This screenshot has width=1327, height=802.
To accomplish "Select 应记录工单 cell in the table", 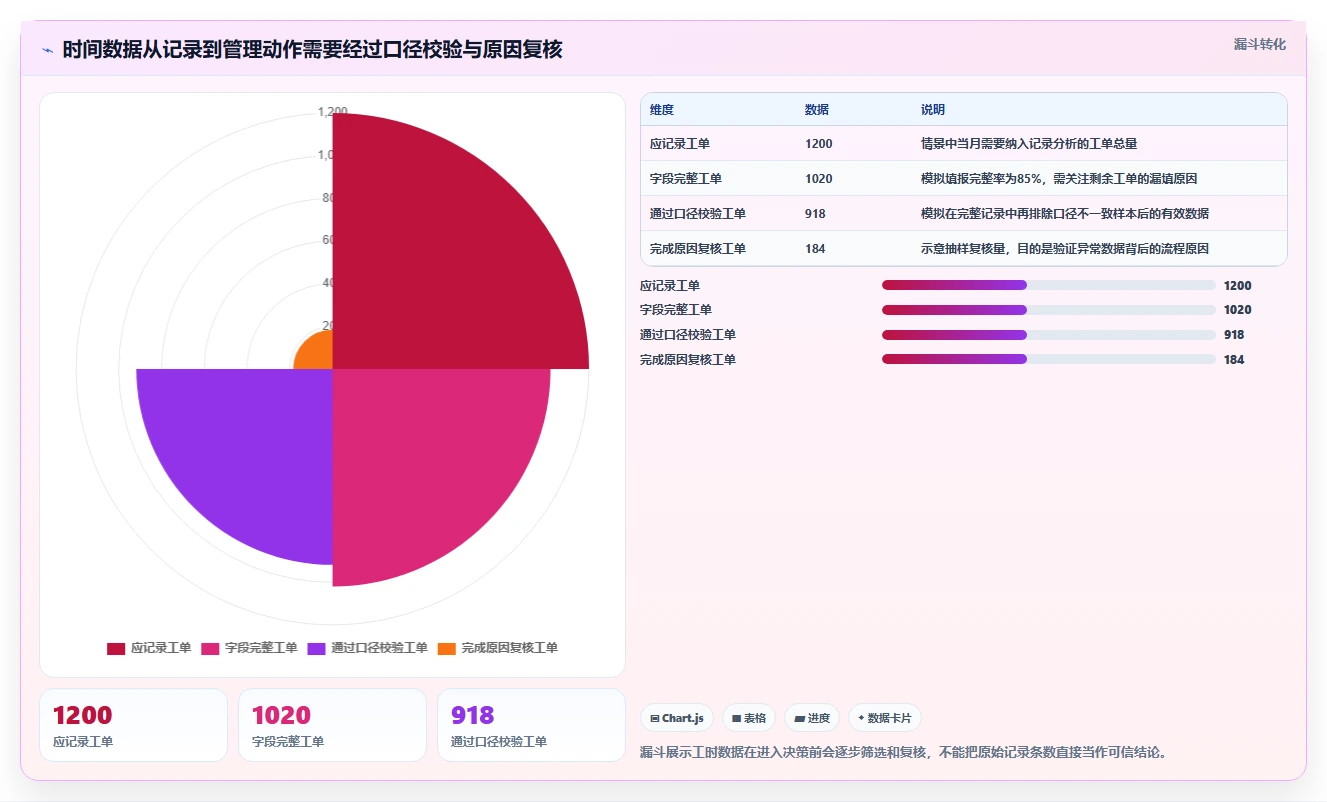I will (680, 144).
